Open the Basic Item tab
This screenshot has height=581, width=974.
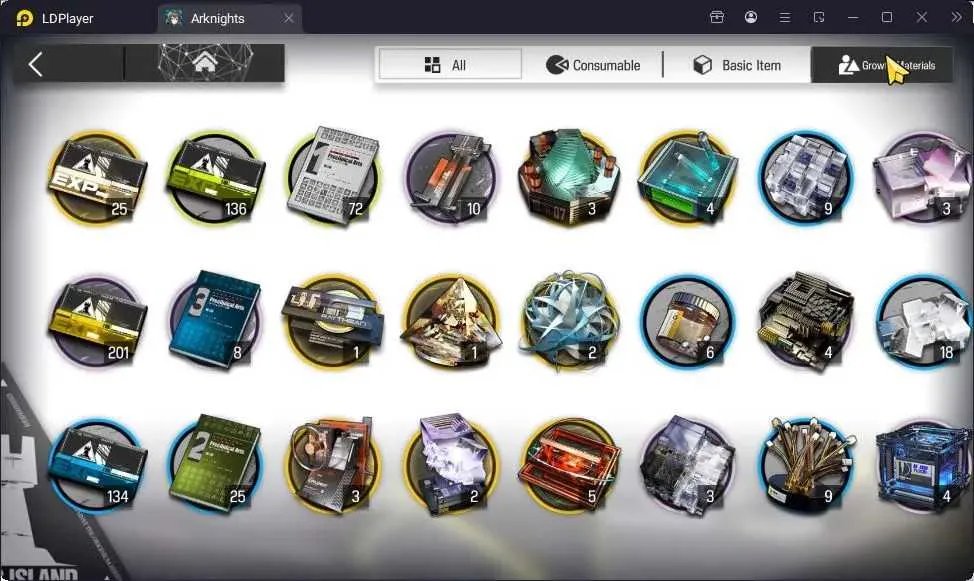click(x=737, y=65)
